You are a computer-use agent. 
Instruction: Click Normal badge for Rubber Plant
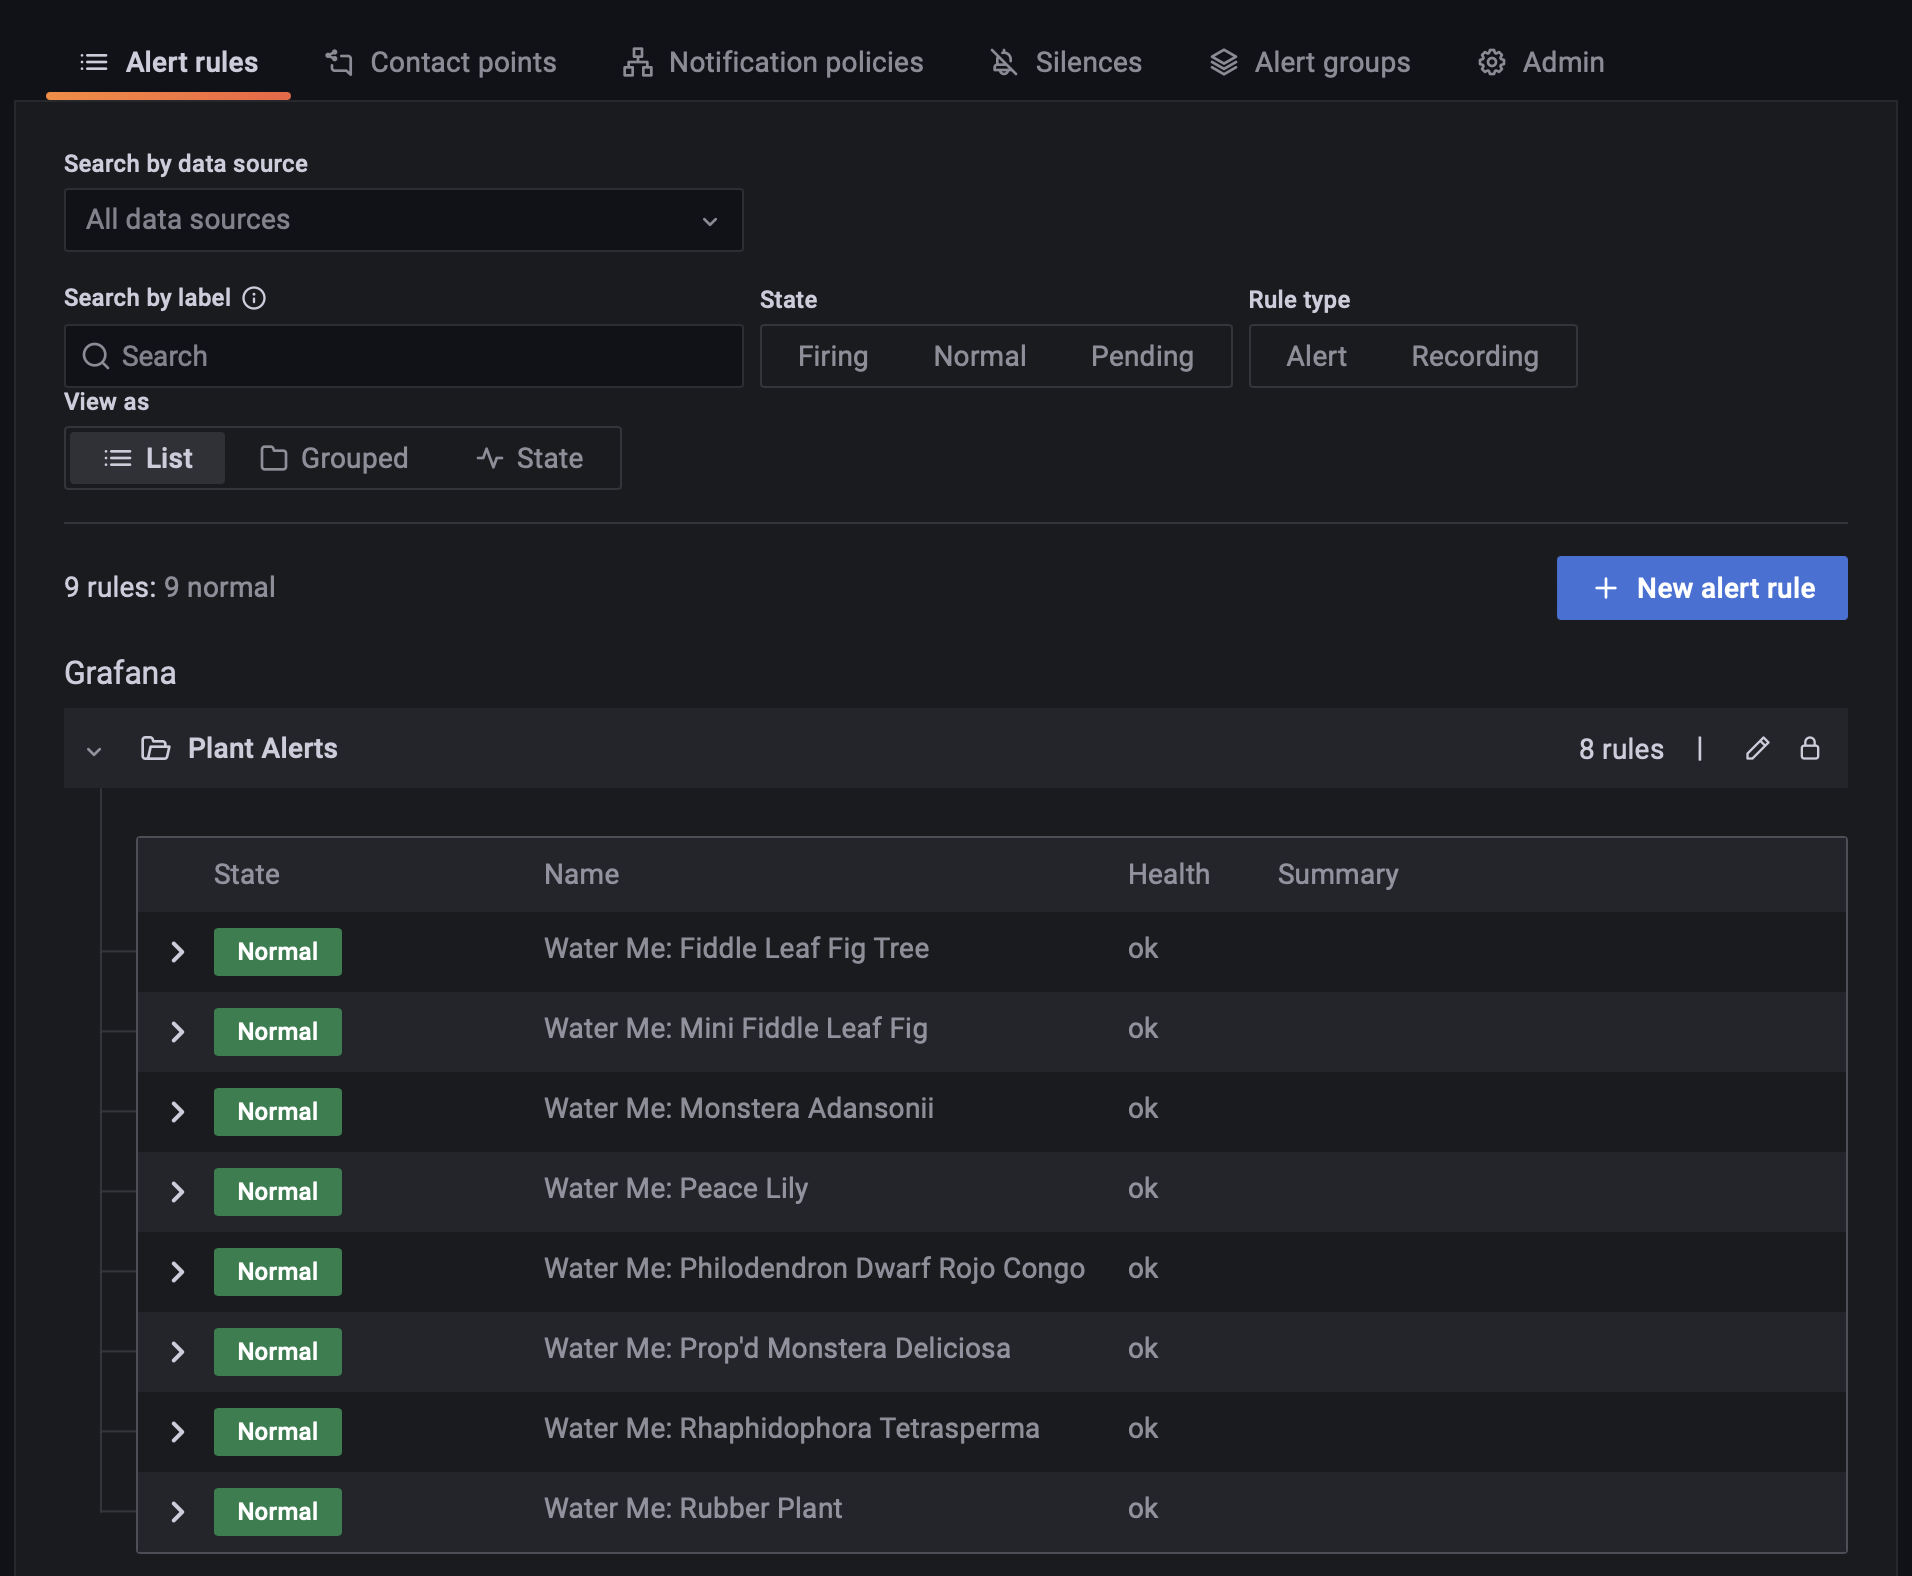278,1512
